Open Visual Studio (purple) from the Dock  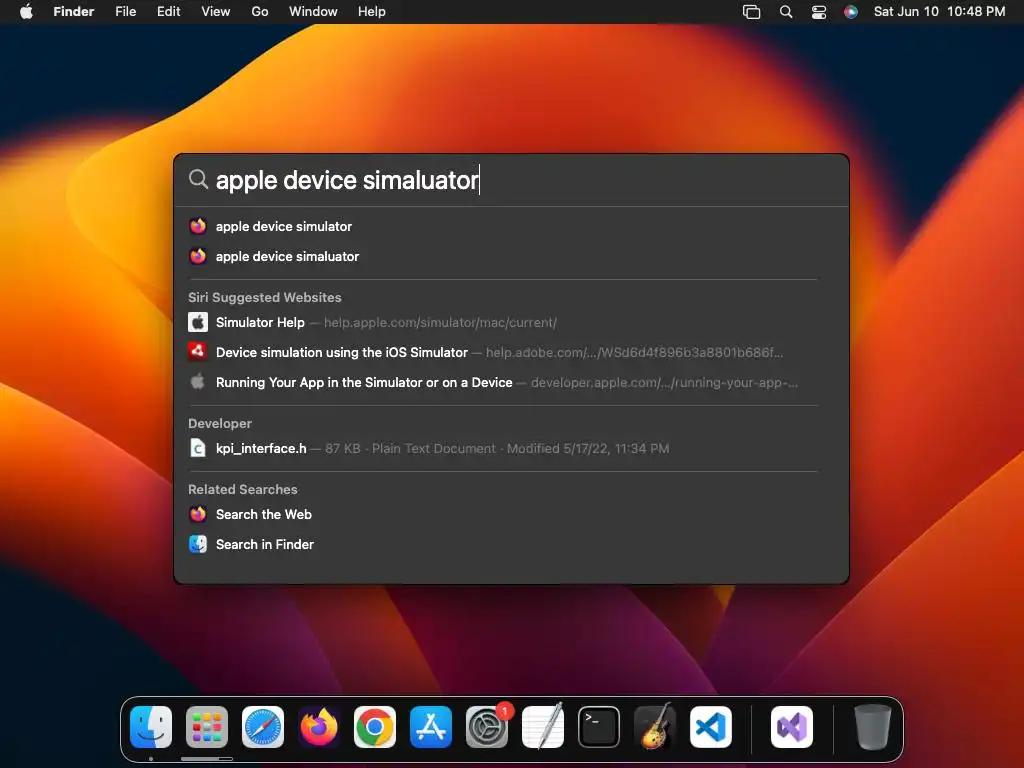pos(792,727)
